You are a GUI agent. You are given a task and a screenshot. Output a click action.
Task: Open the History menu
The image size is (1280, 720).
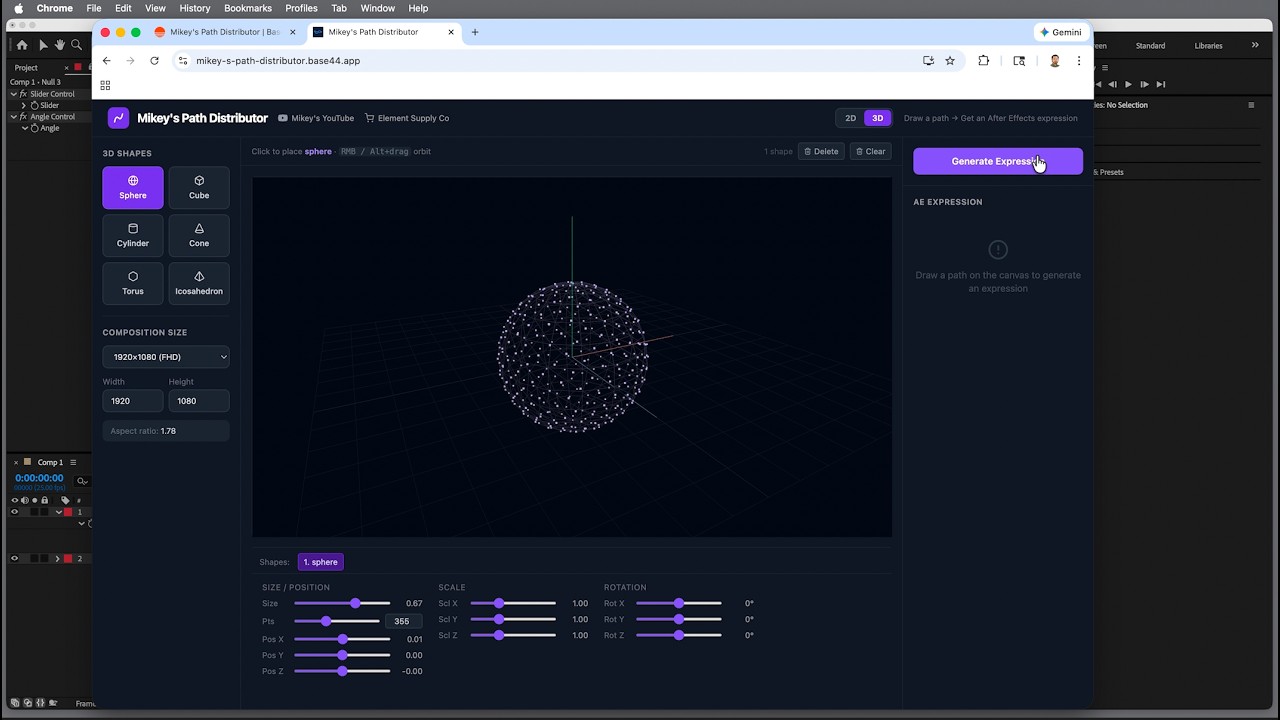click(x=195, y=8)
